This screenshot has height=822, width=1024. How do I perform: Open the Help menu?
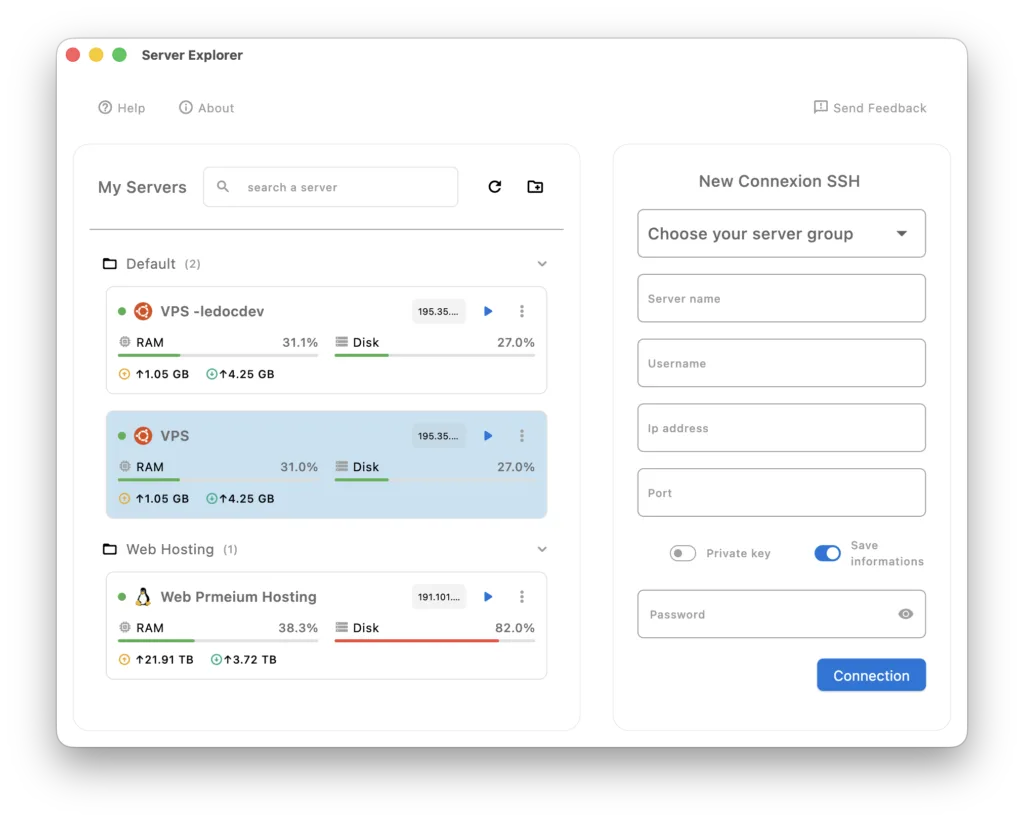[x=121, y=107]
